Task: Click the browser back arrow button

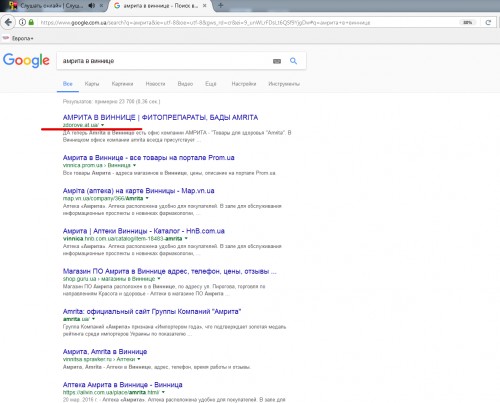Action: pyautogui.click(x=8, y=22)
